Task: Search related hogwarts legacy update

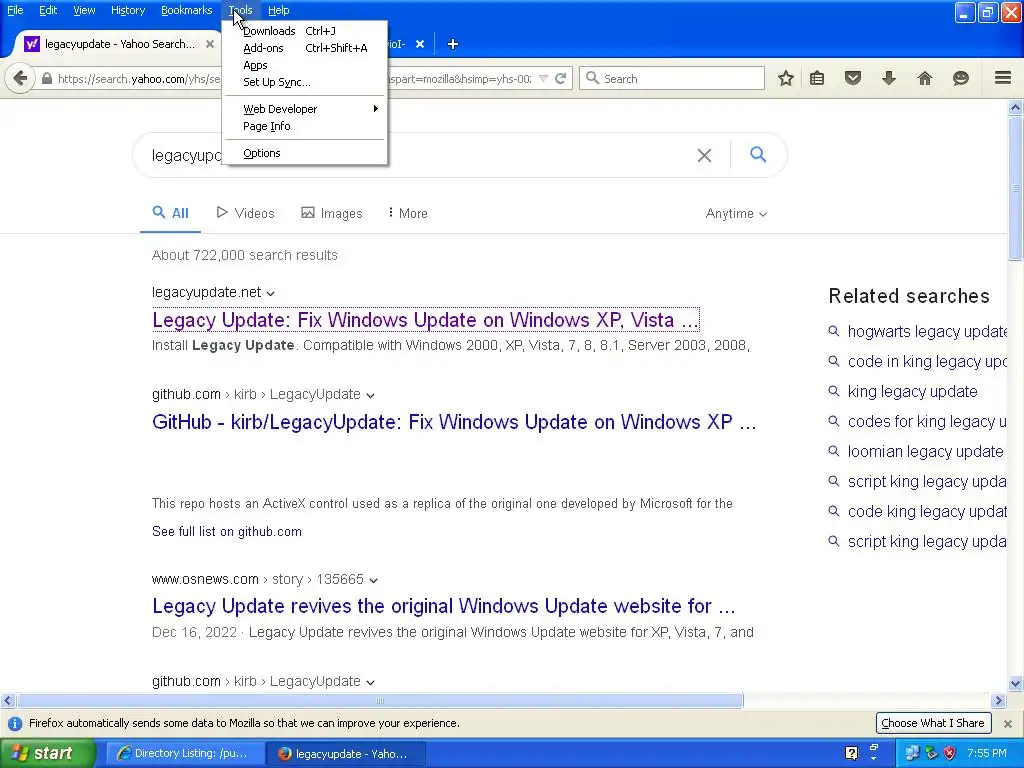Action: tap(927, 332)
